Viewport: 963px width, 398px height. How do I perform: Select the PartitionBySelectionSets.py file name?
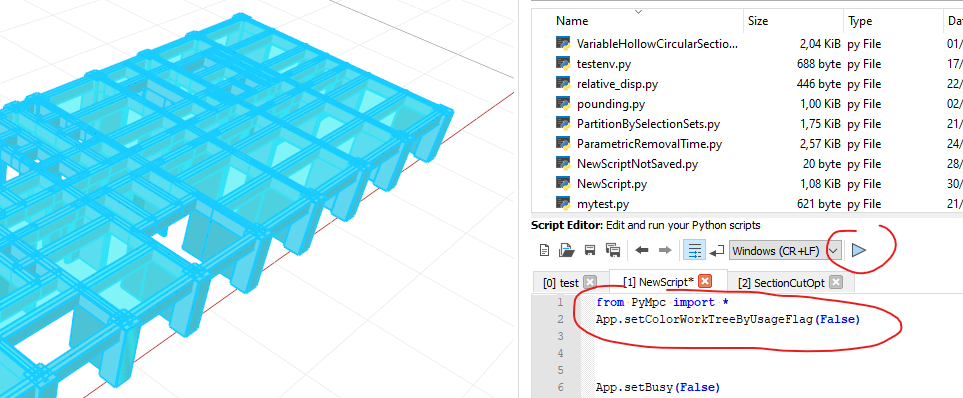coord(648,124)
